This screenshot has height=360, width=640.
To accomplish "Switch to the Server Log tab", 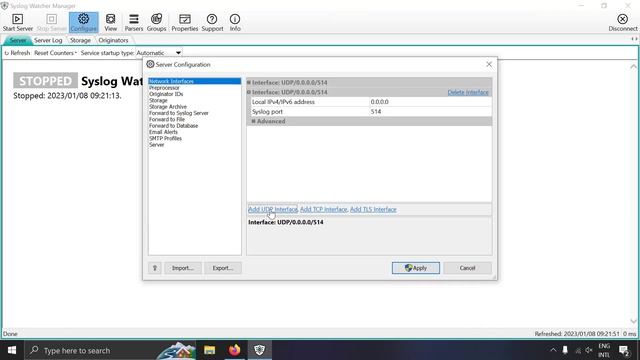I will (x=48, y=40).
